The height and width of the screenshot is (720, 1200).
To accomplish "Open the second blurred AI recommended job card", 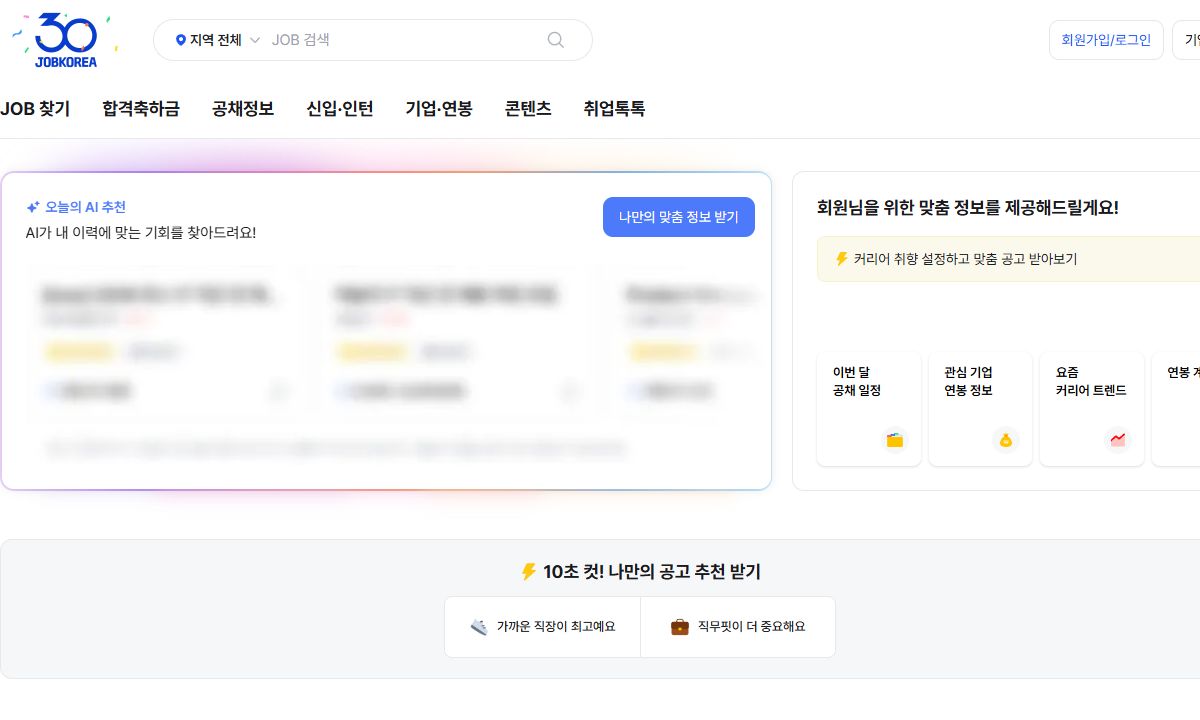I will (x=458, y=340).
